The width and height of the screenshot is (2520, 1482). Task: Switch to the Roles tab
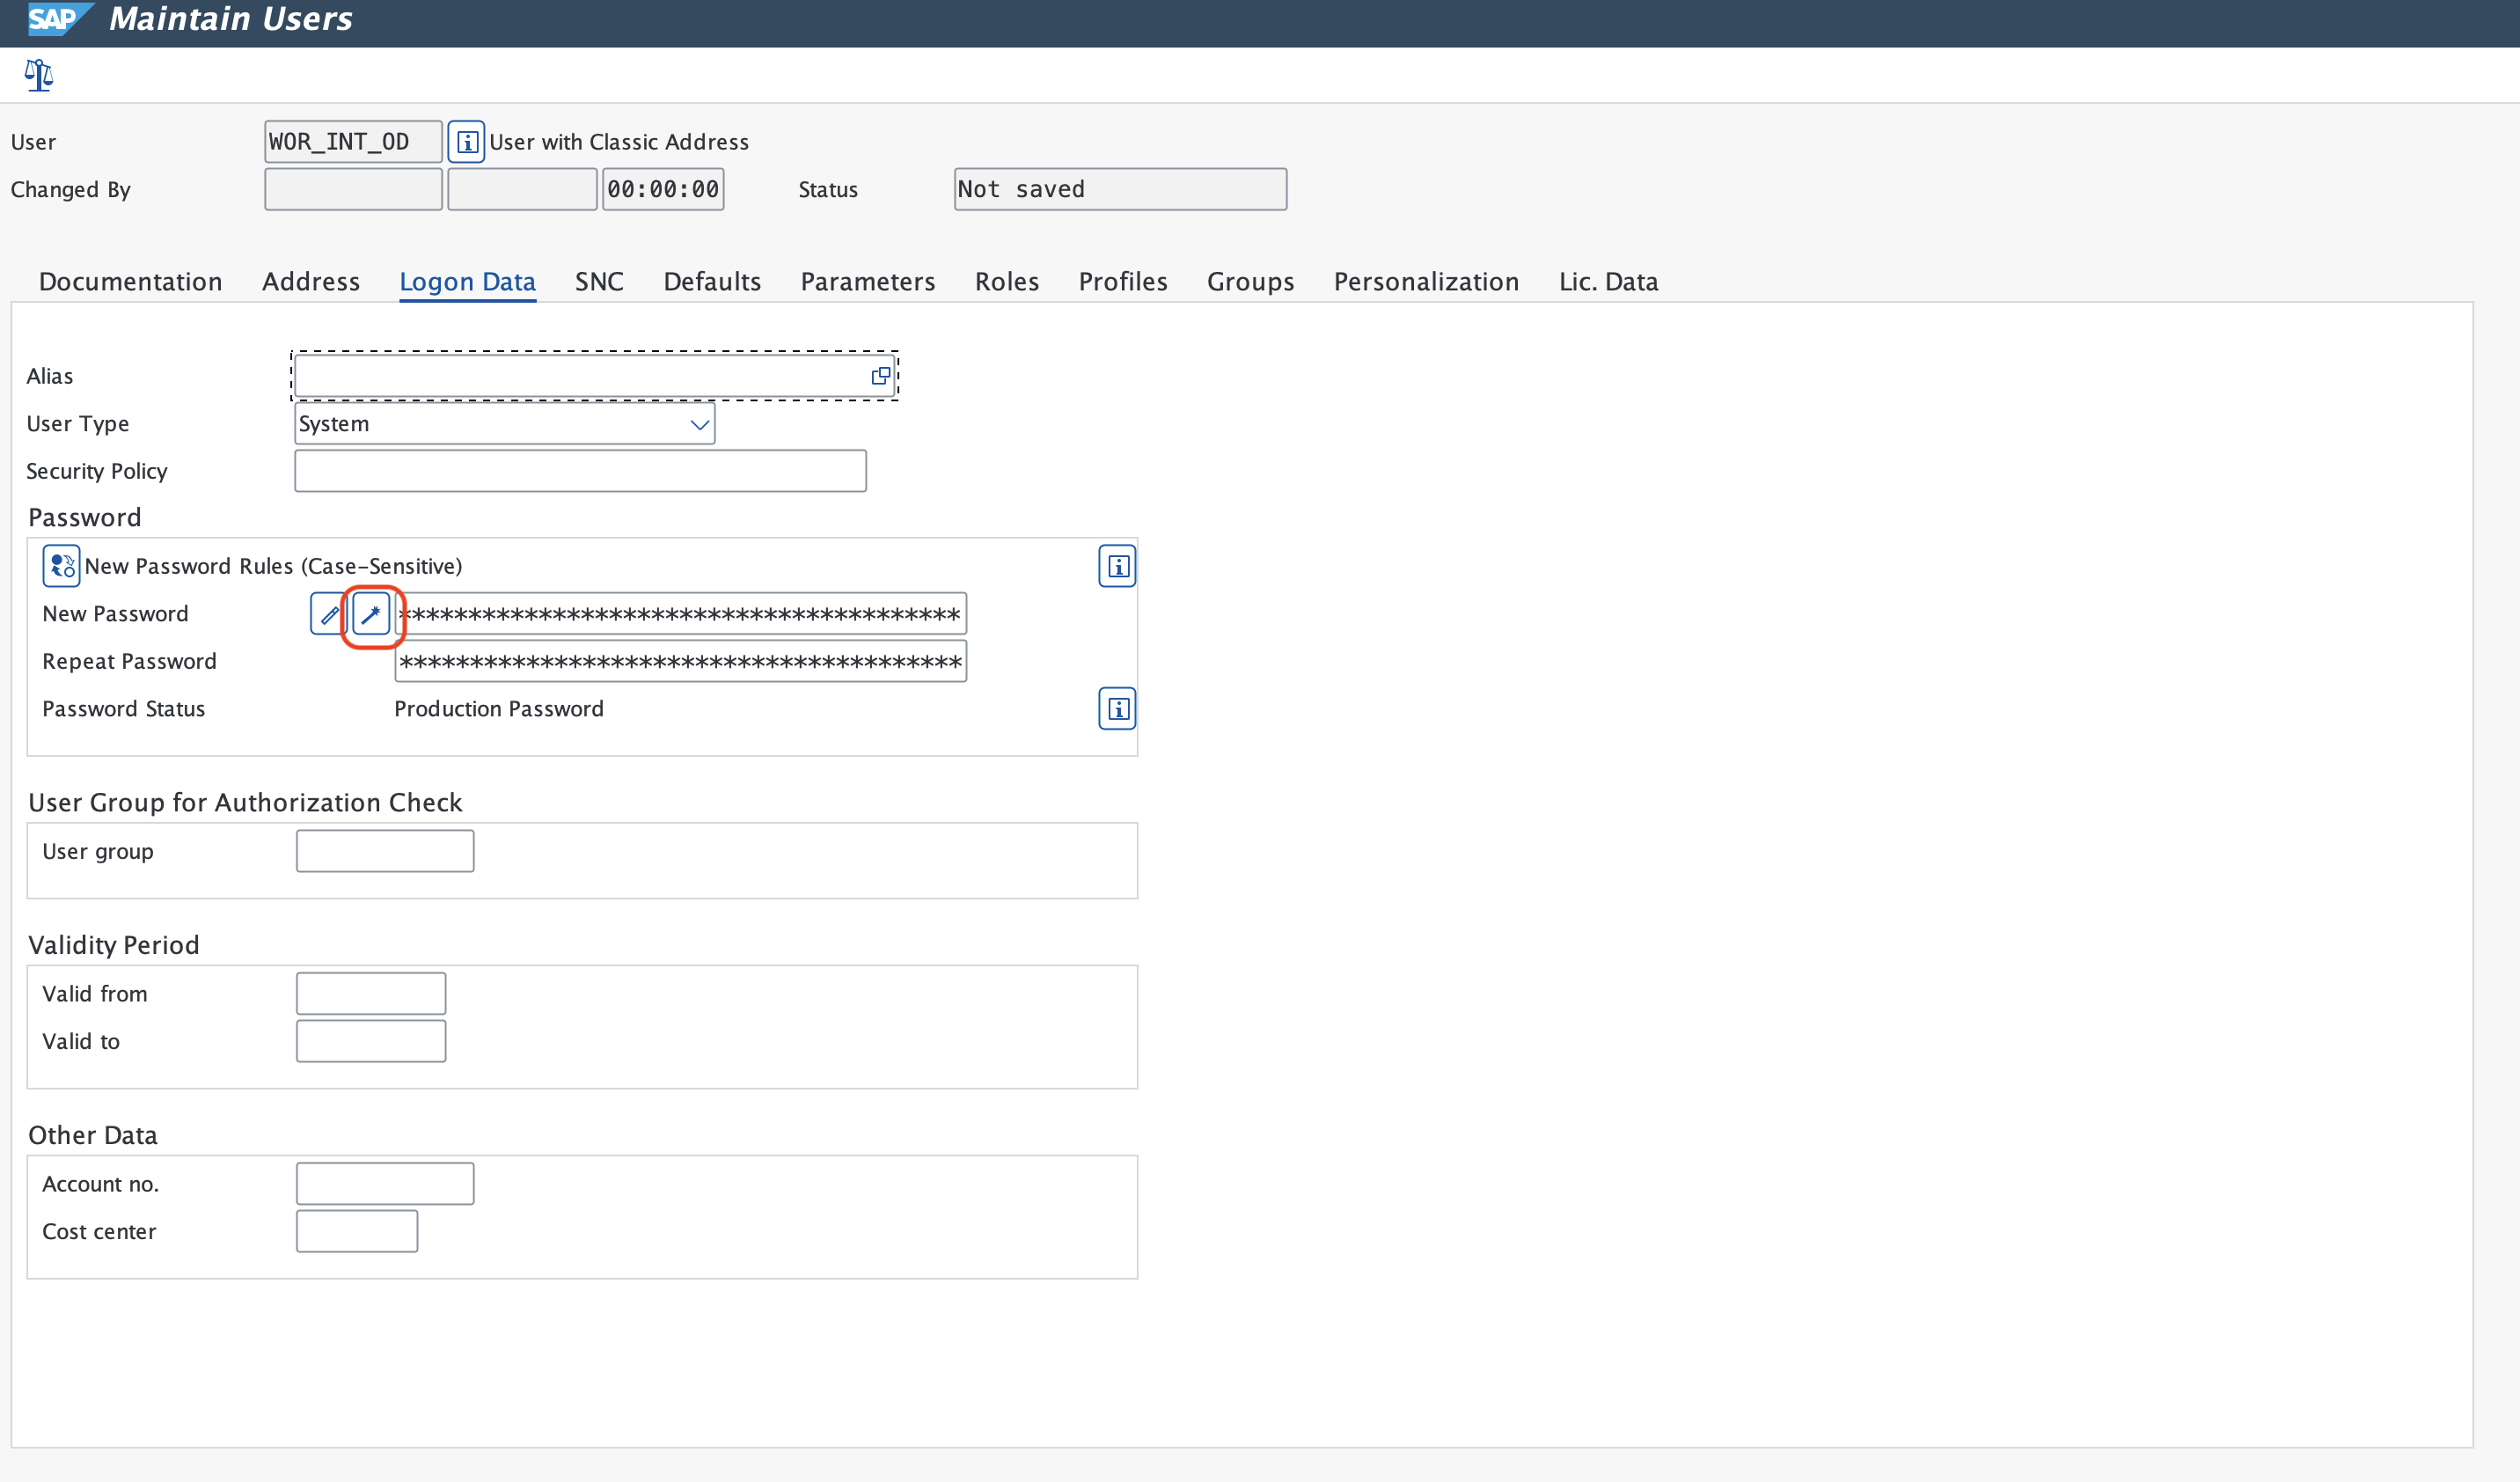pyautogui.click(x=1006, y=281)
